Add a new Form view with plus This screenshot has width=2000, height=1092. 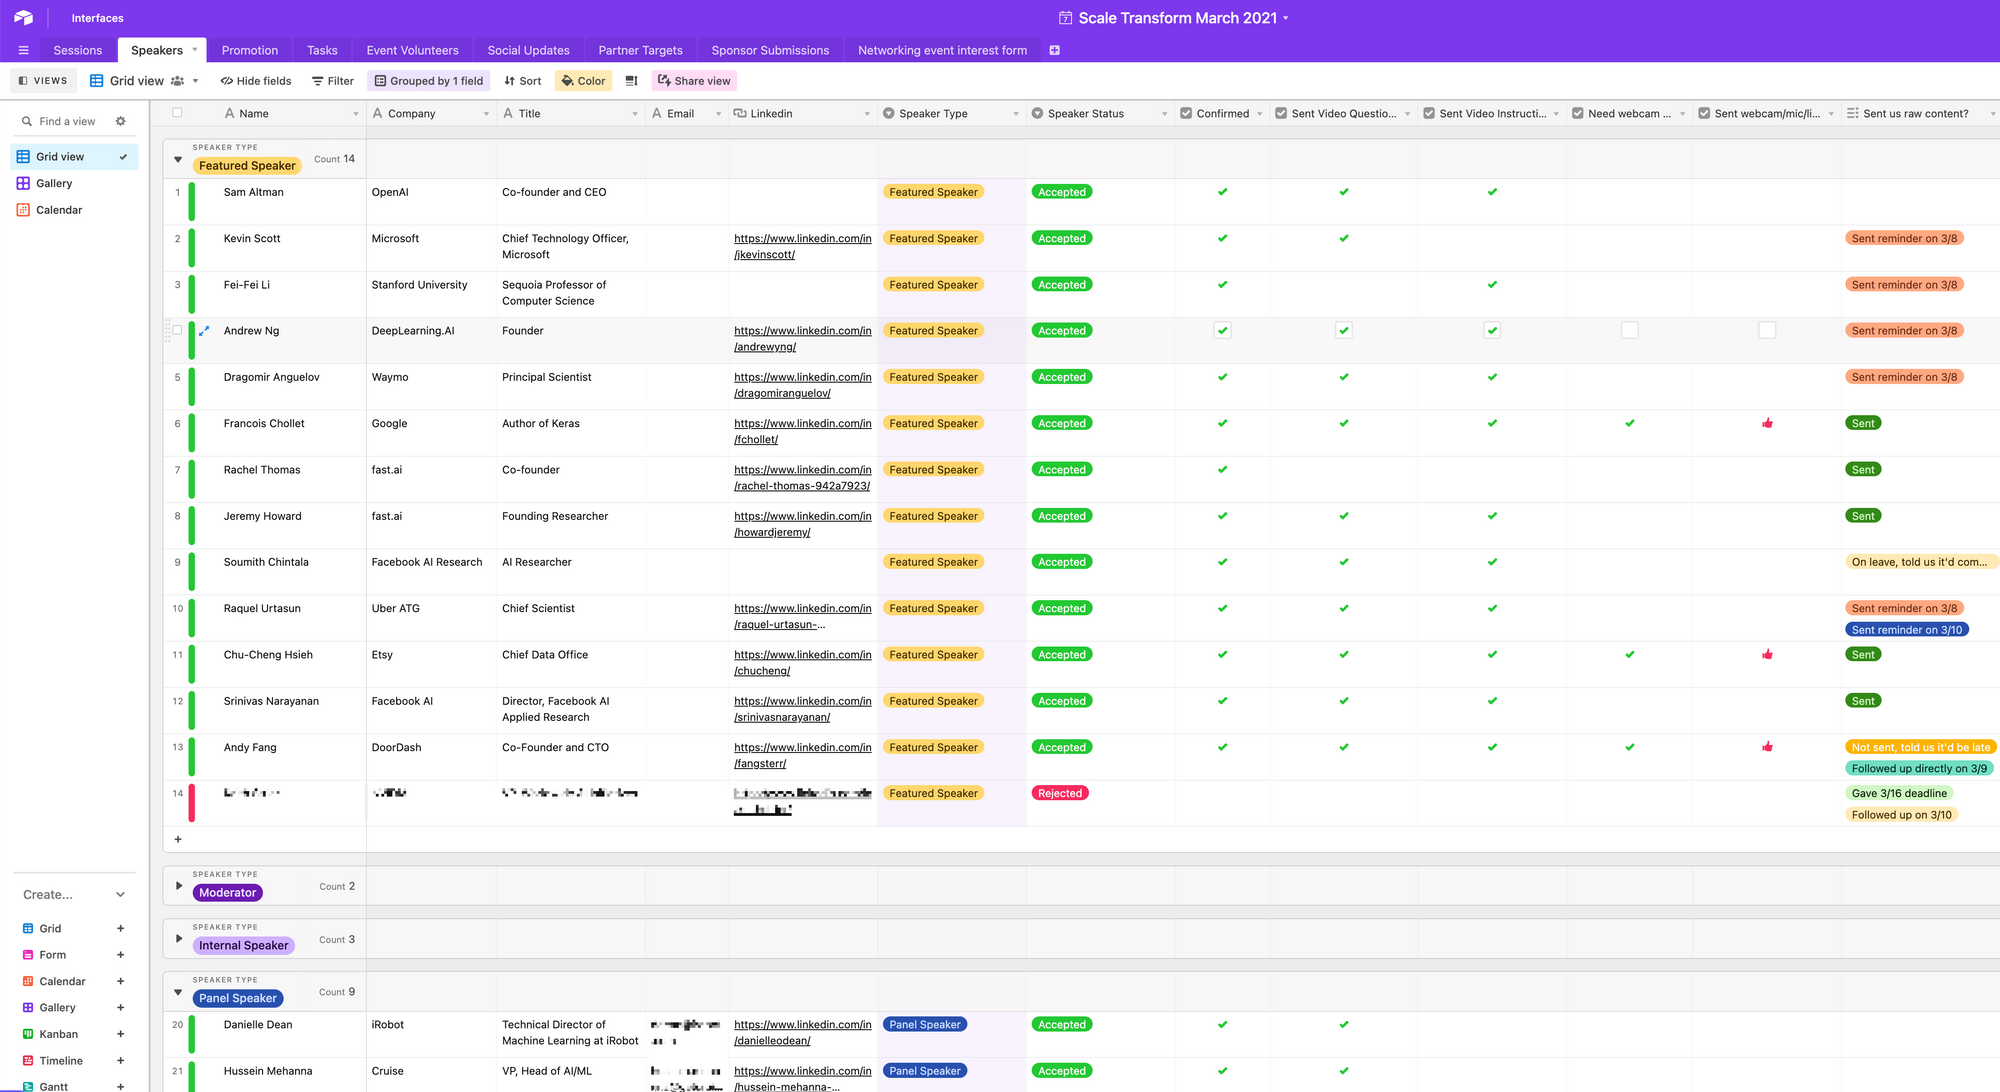pos(120,955)
